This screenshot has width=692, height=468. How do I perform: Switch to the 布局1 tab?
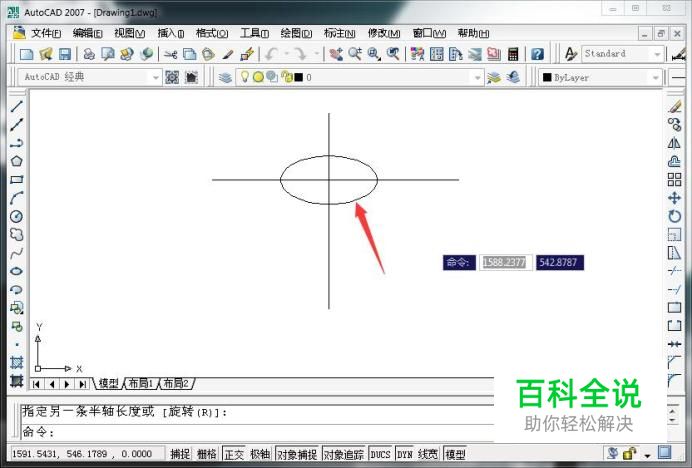coord(140,383)
